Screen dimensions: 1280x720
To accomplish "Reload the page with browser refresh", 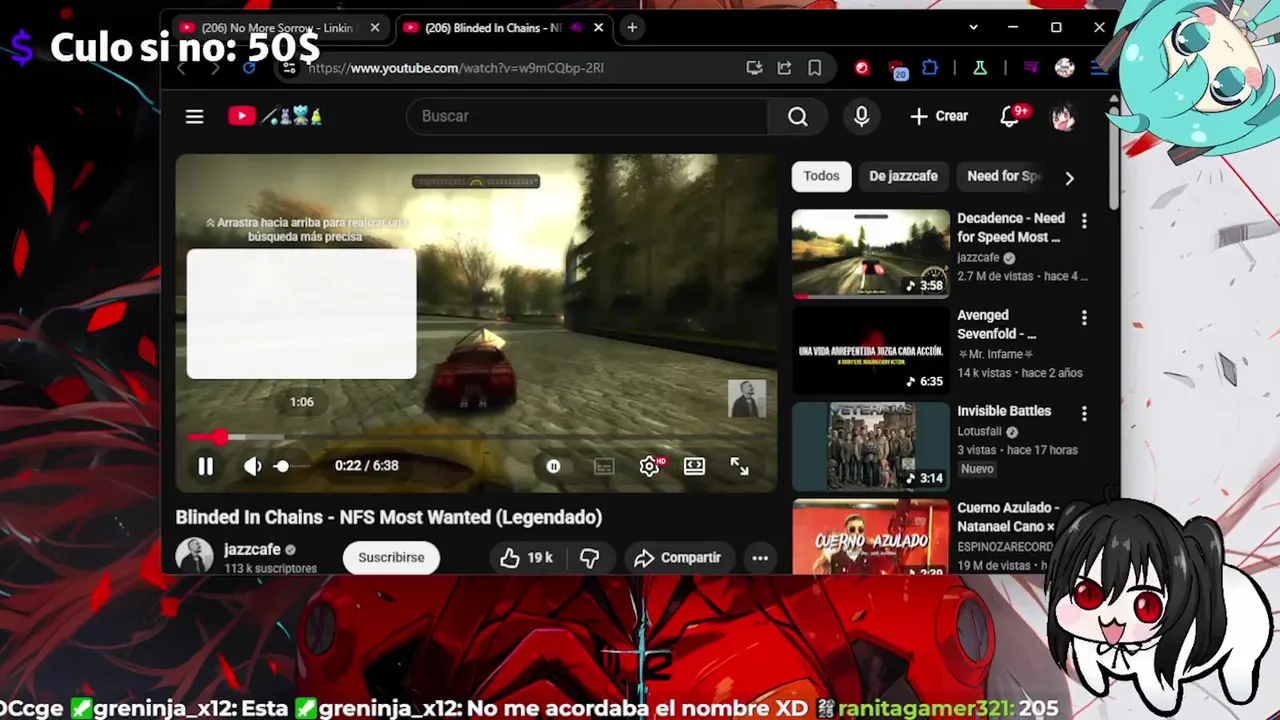I will click(x=249, y=68).
